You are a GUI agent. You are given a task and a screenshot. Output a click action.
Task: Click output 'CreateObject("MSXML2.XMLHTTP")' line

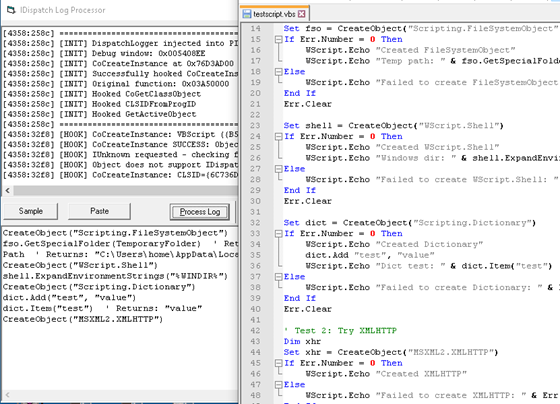click(83, 319)
